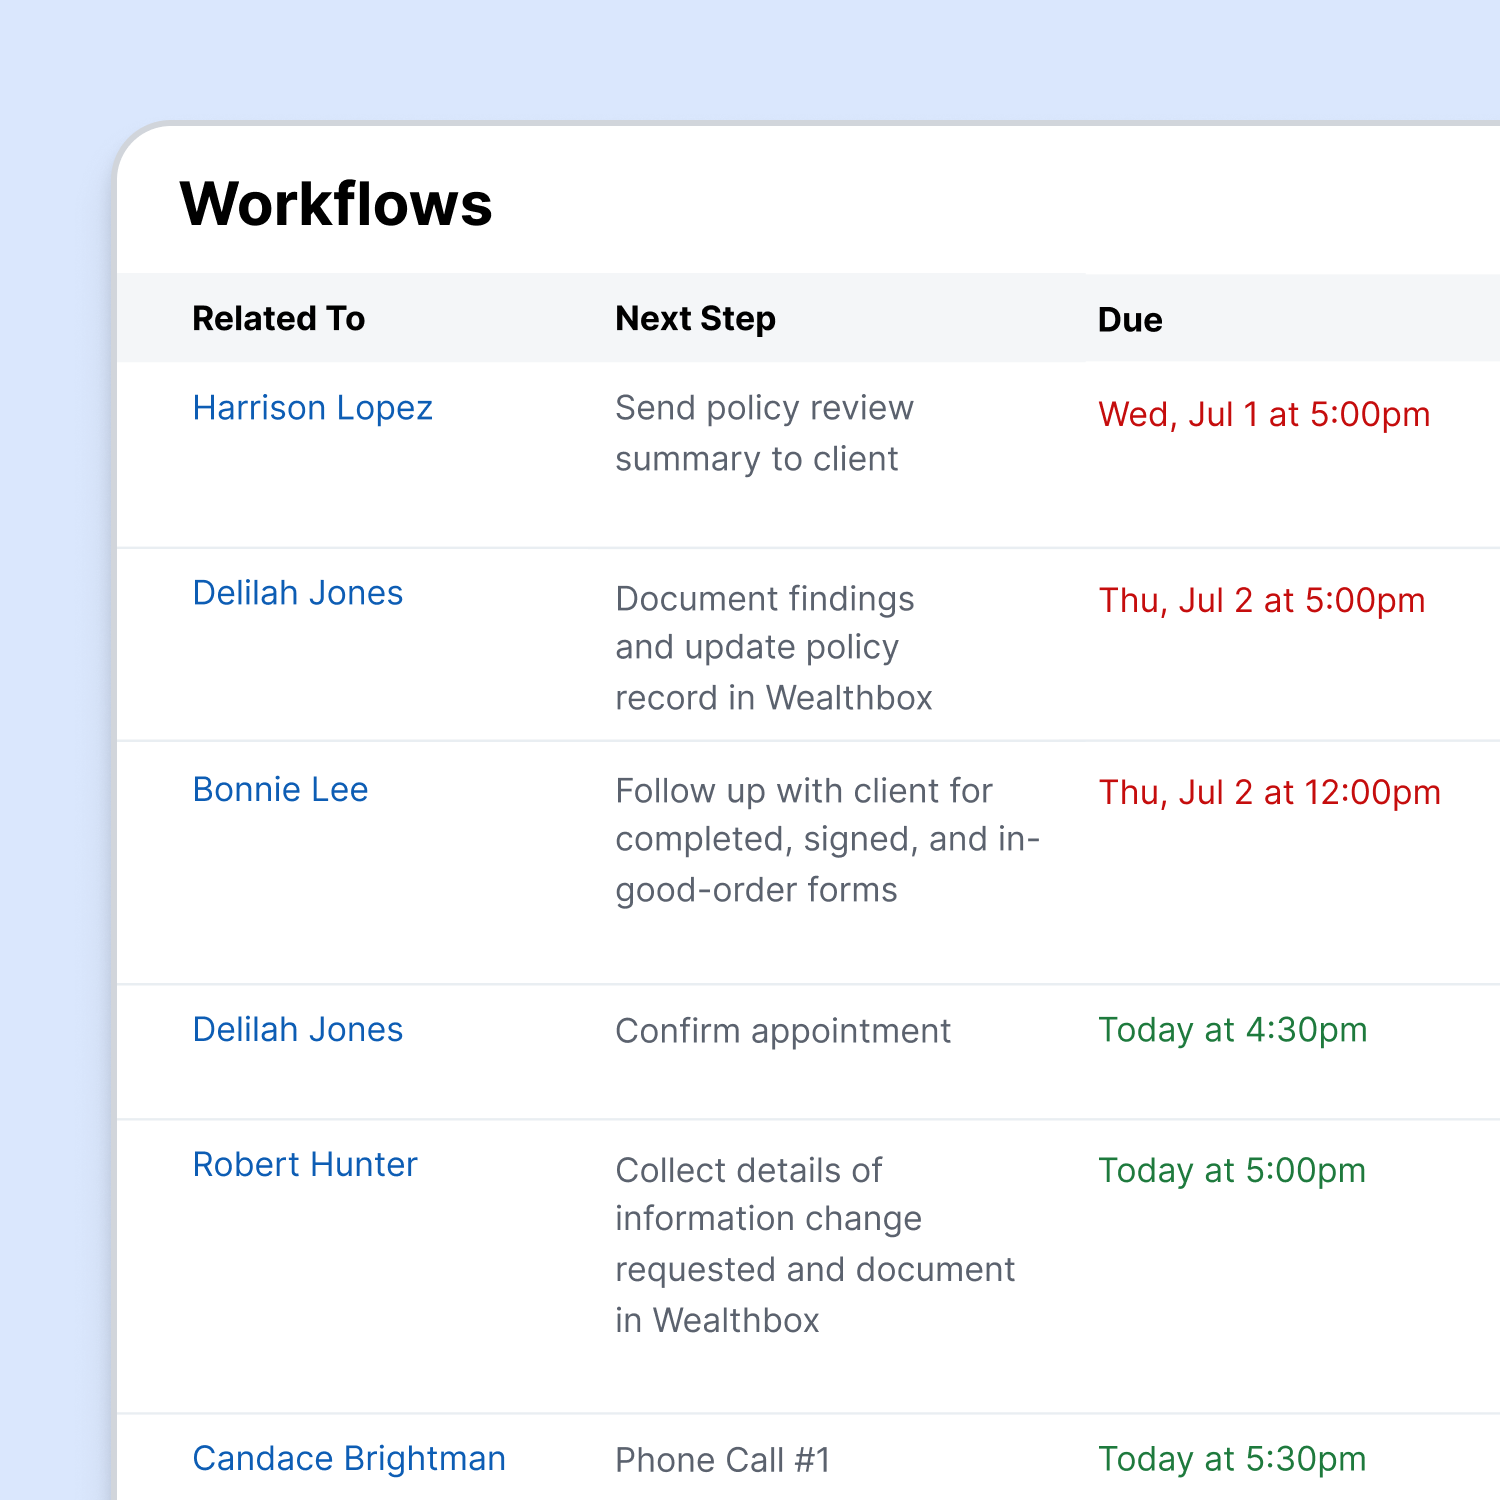Image resolution: width=1500 pixels, height=1500 pixels.
Task: Open Bonnie Lee contact link
Action: (x=280, y=790)
